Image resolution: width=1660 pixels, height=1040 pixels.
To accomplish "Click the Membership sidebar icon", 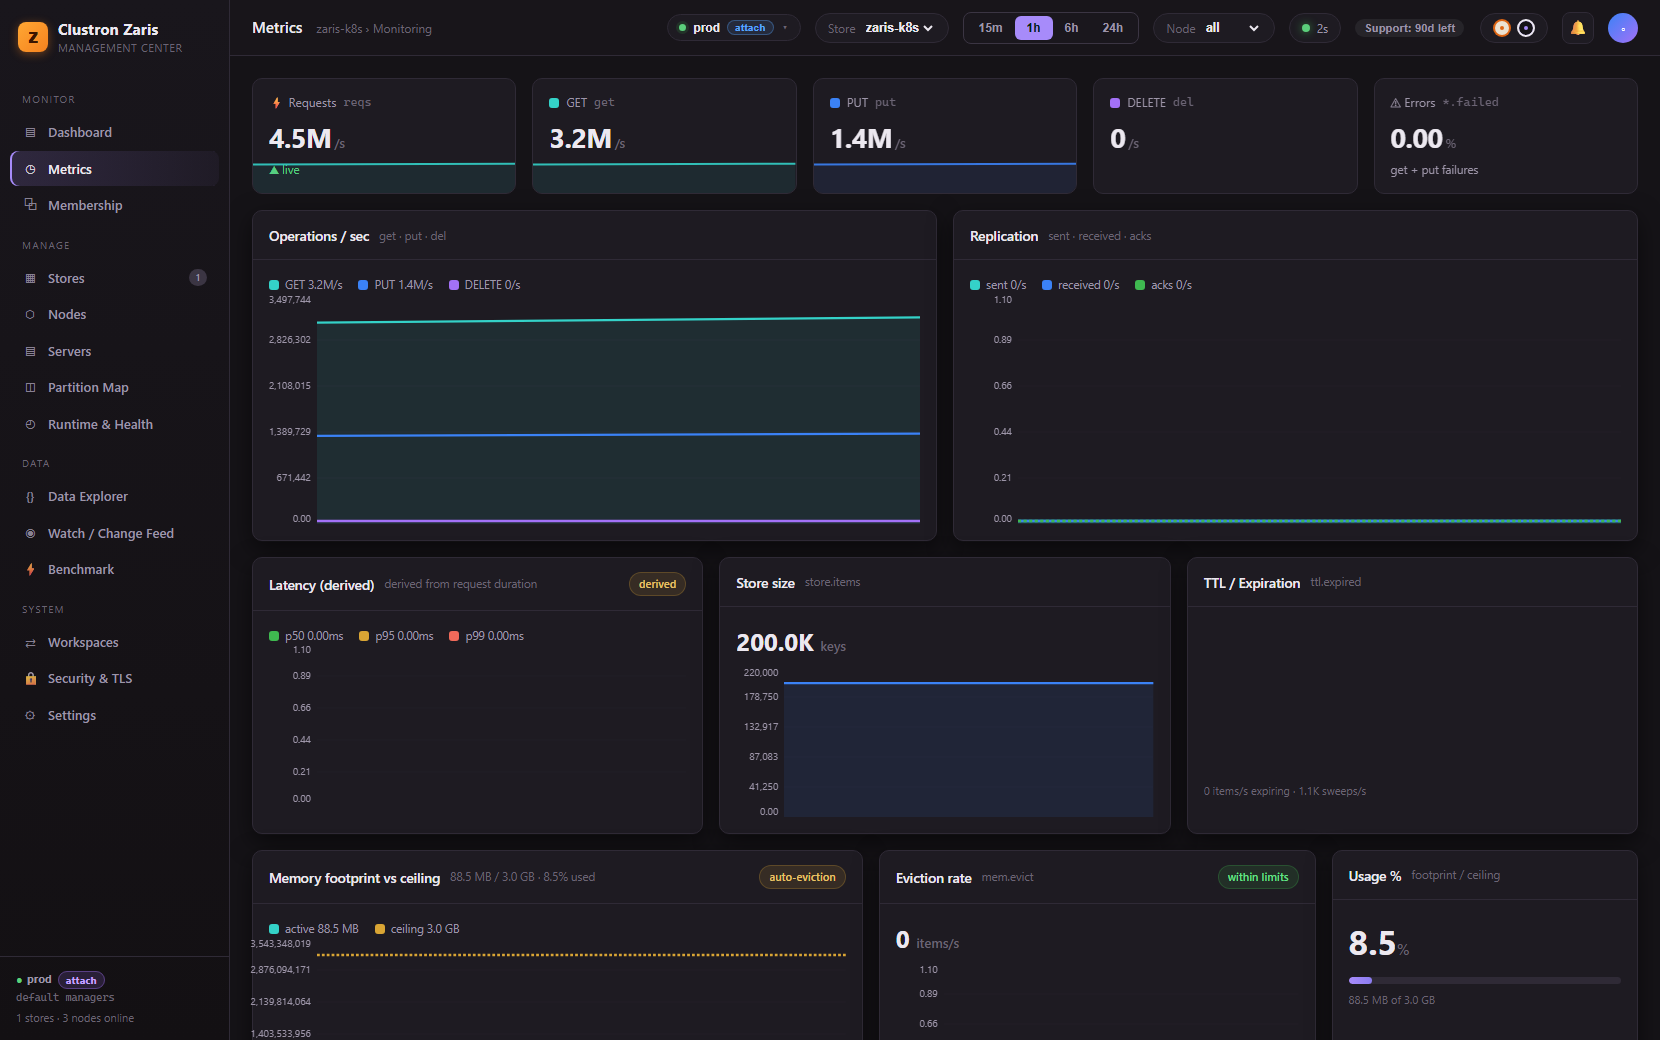I will [30, 205].
